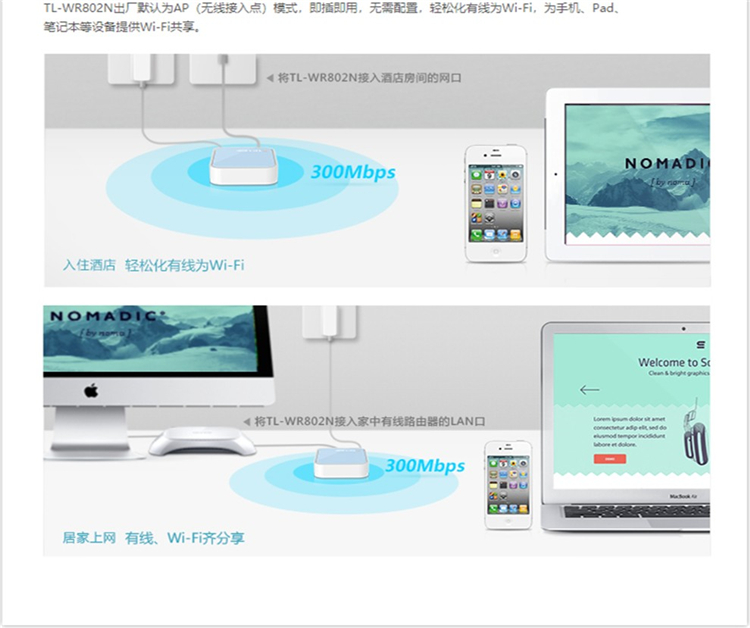Click the headphones illustration on the MacBook screen
Viewport: 750px width, 628px height.
click(x=696, y=432)
